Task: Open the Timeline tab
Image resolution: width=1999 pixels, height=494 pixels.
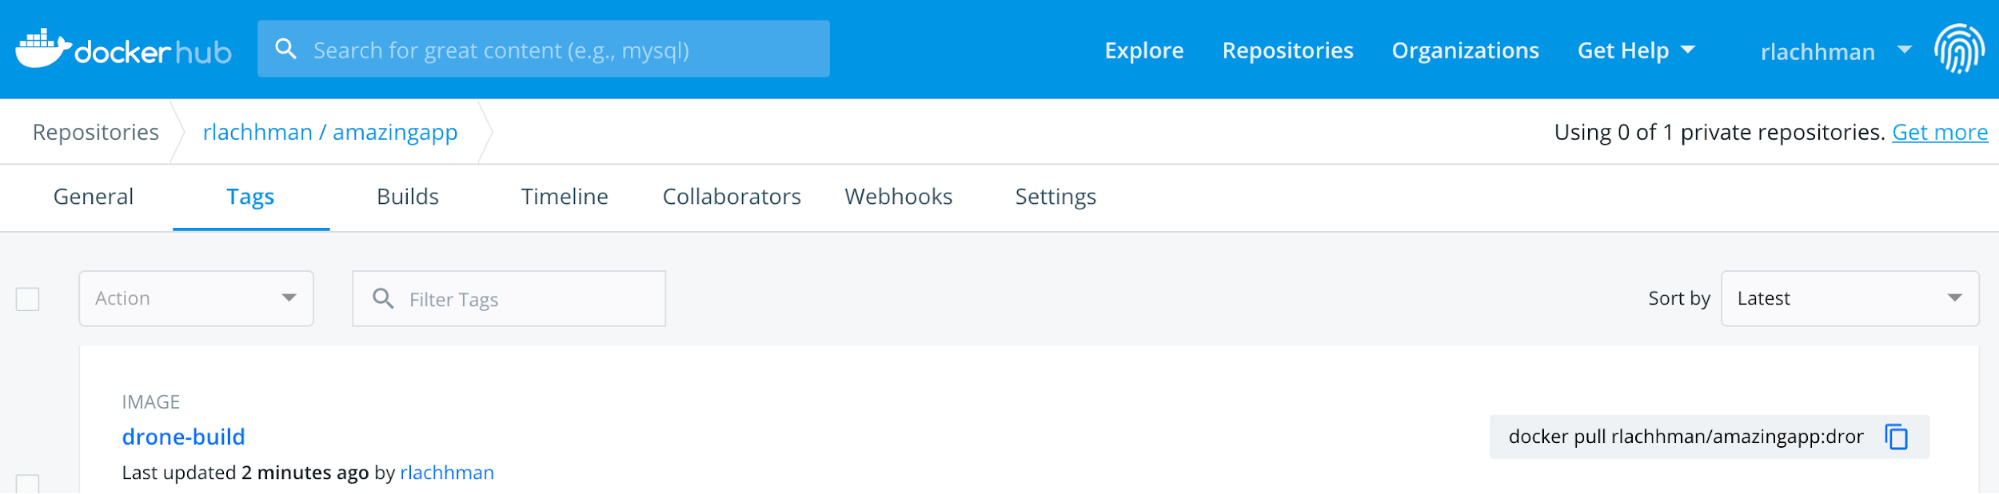Action: coord(564,197)
